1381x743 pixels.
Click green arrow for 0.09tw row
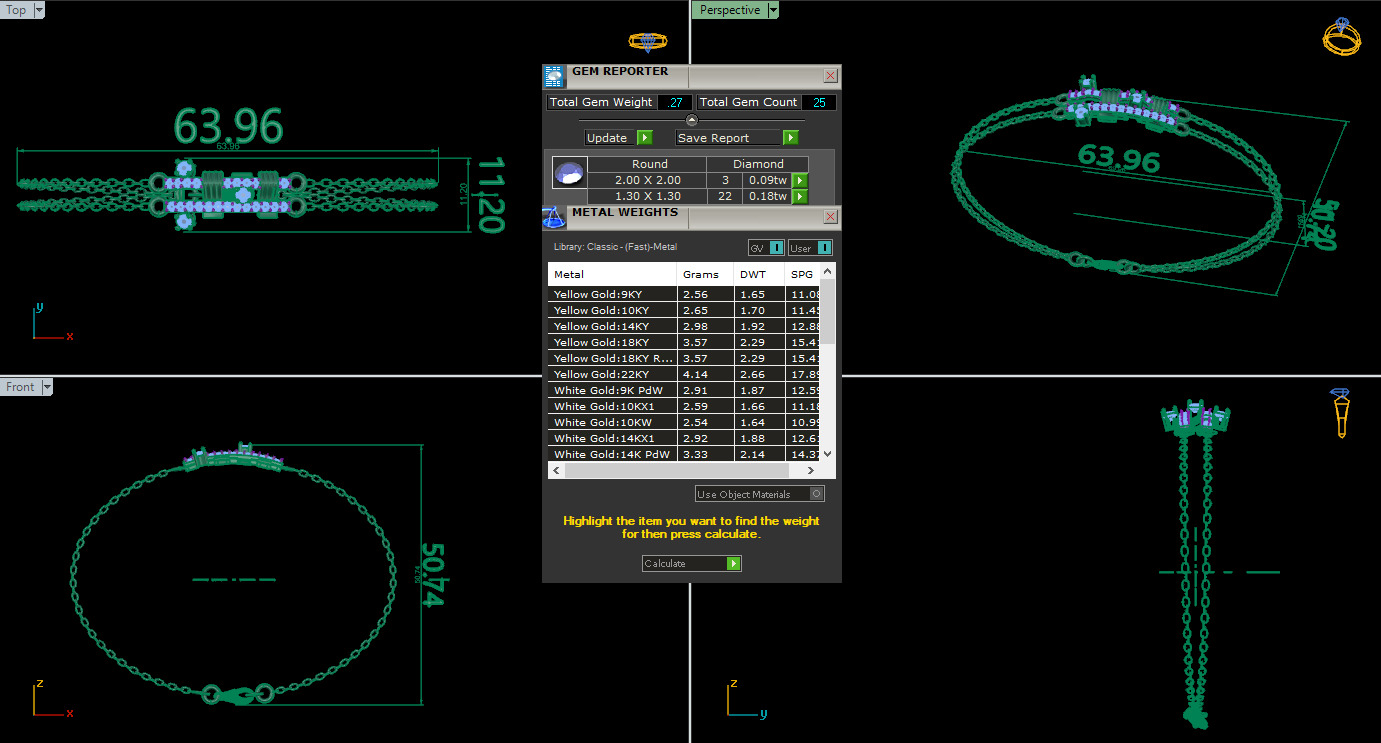pyautogui.click(x=799, y=180)
